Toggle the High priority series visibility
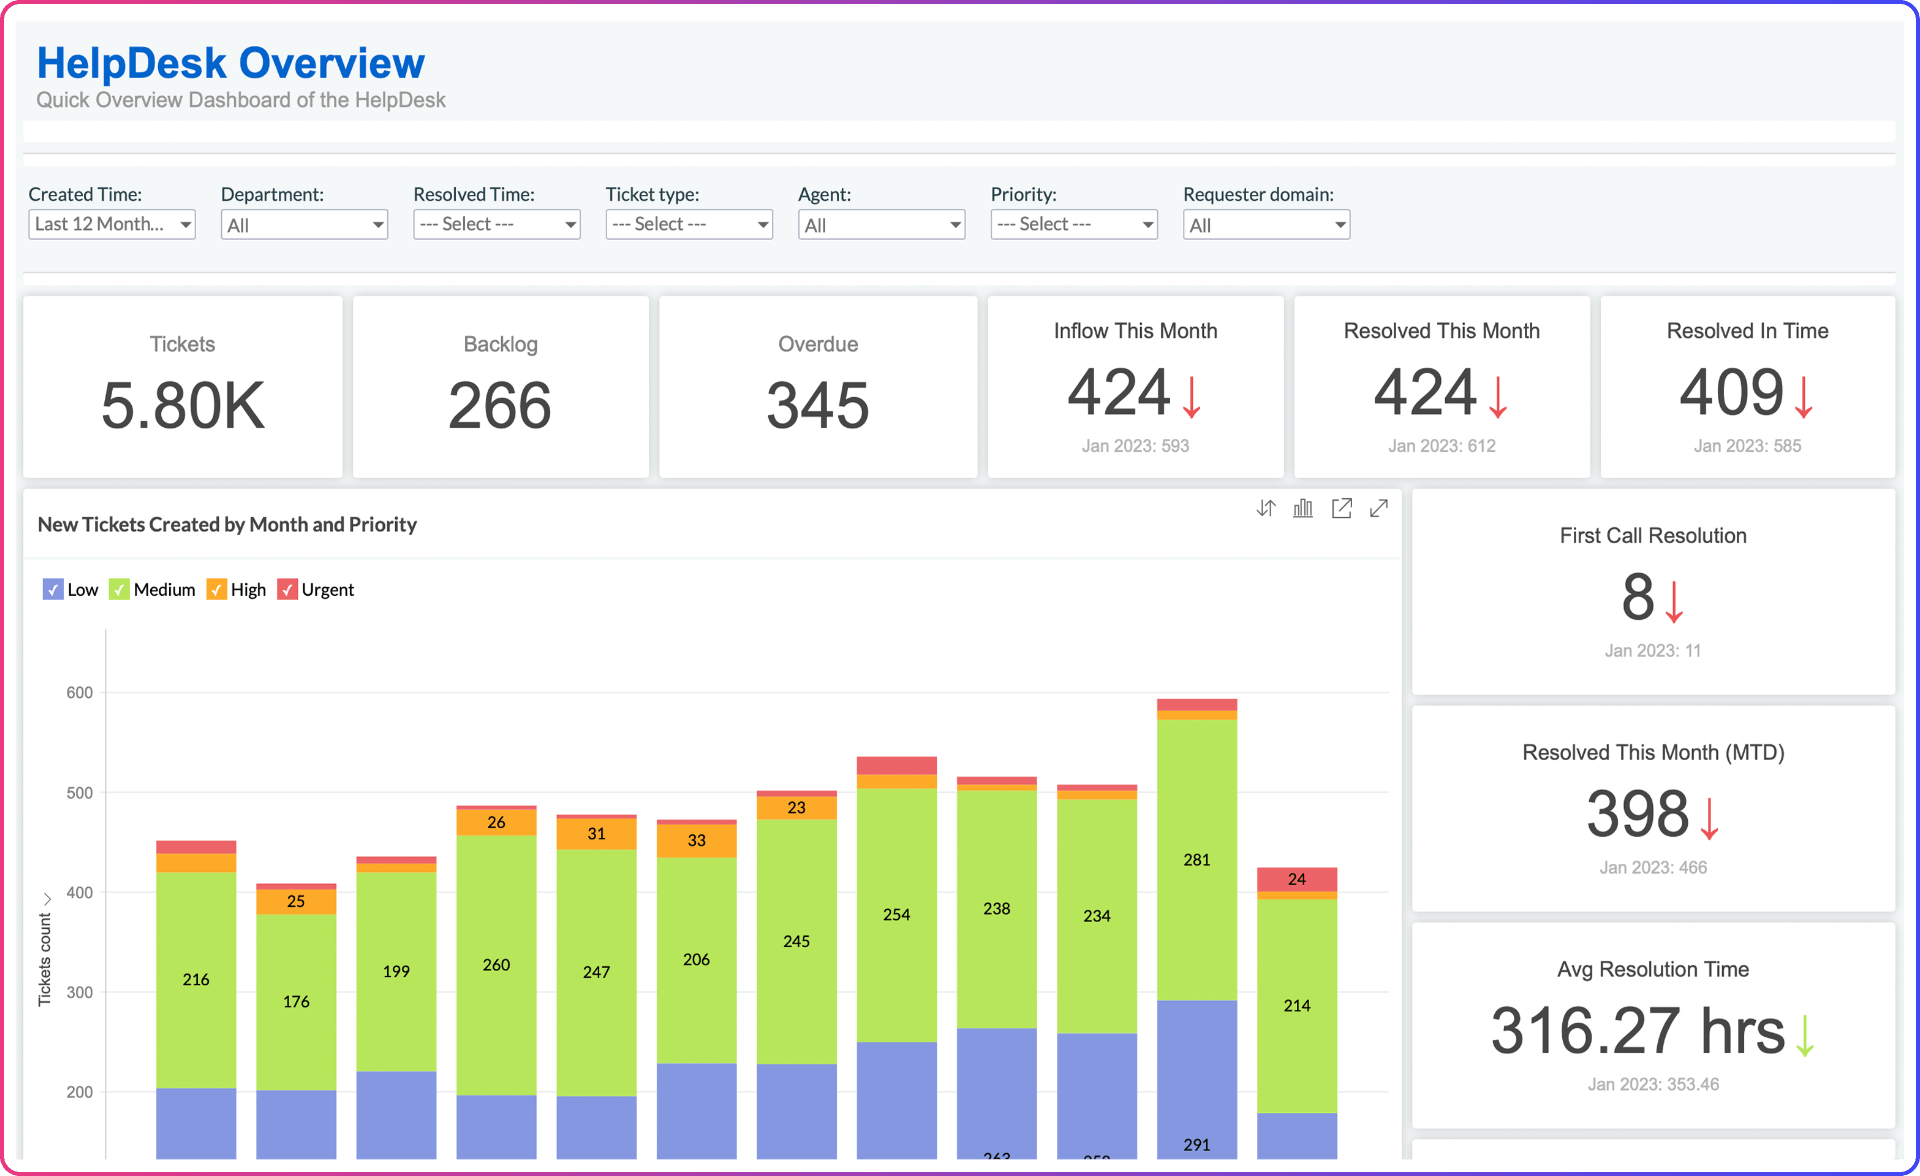Image resolution: width=1920 pixels, height=1176 pixels. tap(216, 589)
